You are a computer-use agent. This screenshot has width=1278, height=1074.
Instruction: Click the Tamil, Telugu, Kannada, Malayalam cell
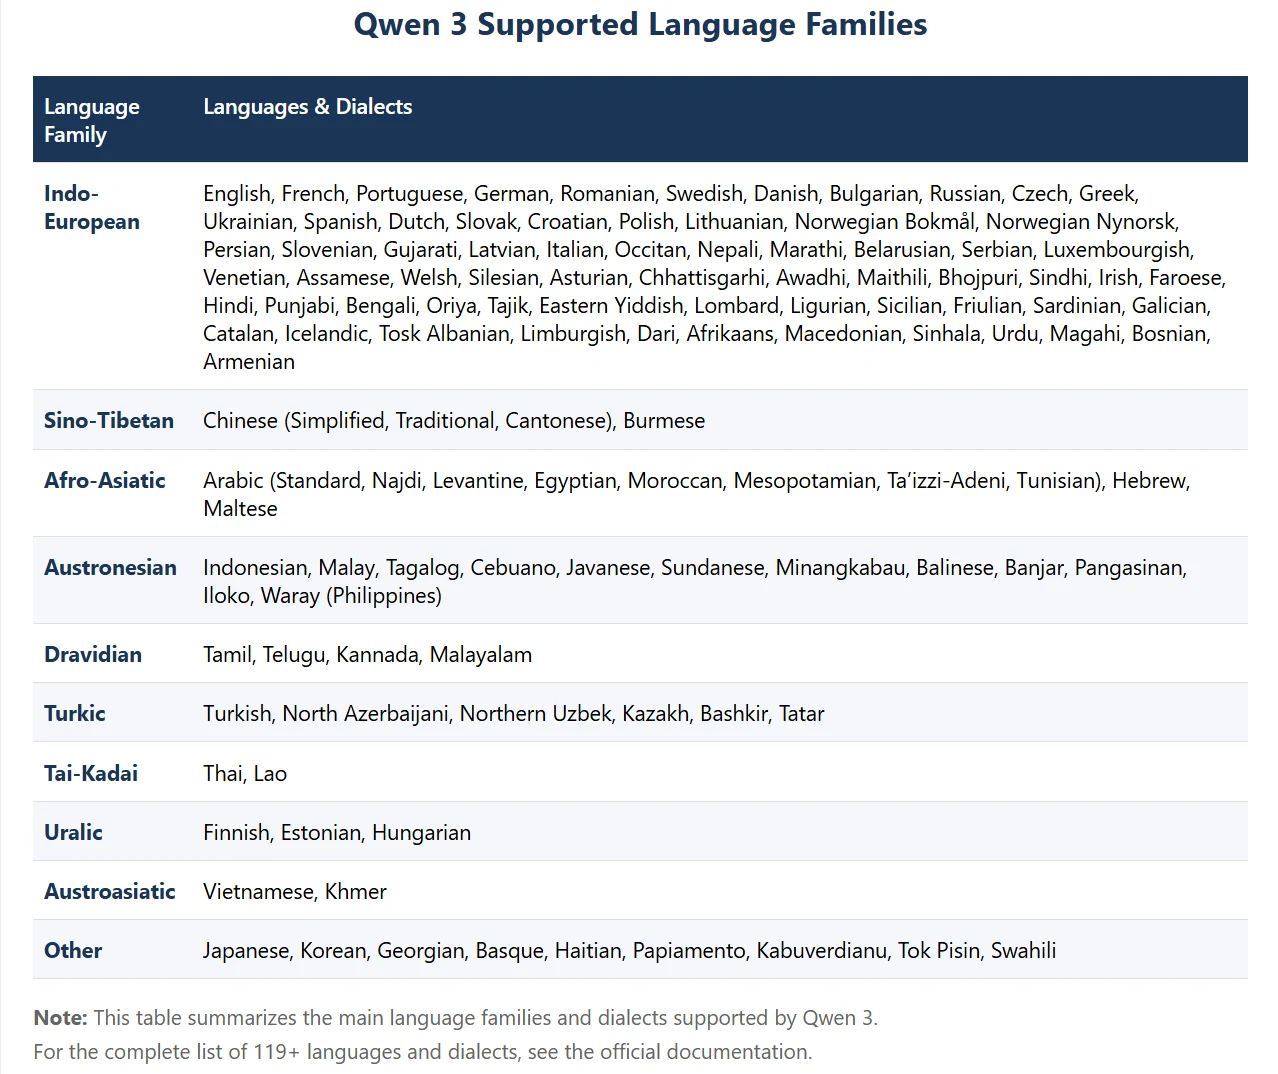(367, 654)
